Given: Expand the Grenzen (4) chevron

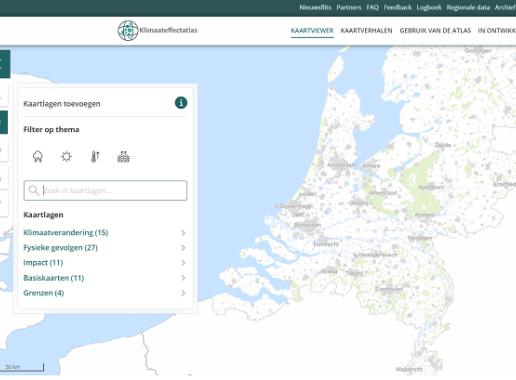Looking at the screenshot, I should point(183,293).
